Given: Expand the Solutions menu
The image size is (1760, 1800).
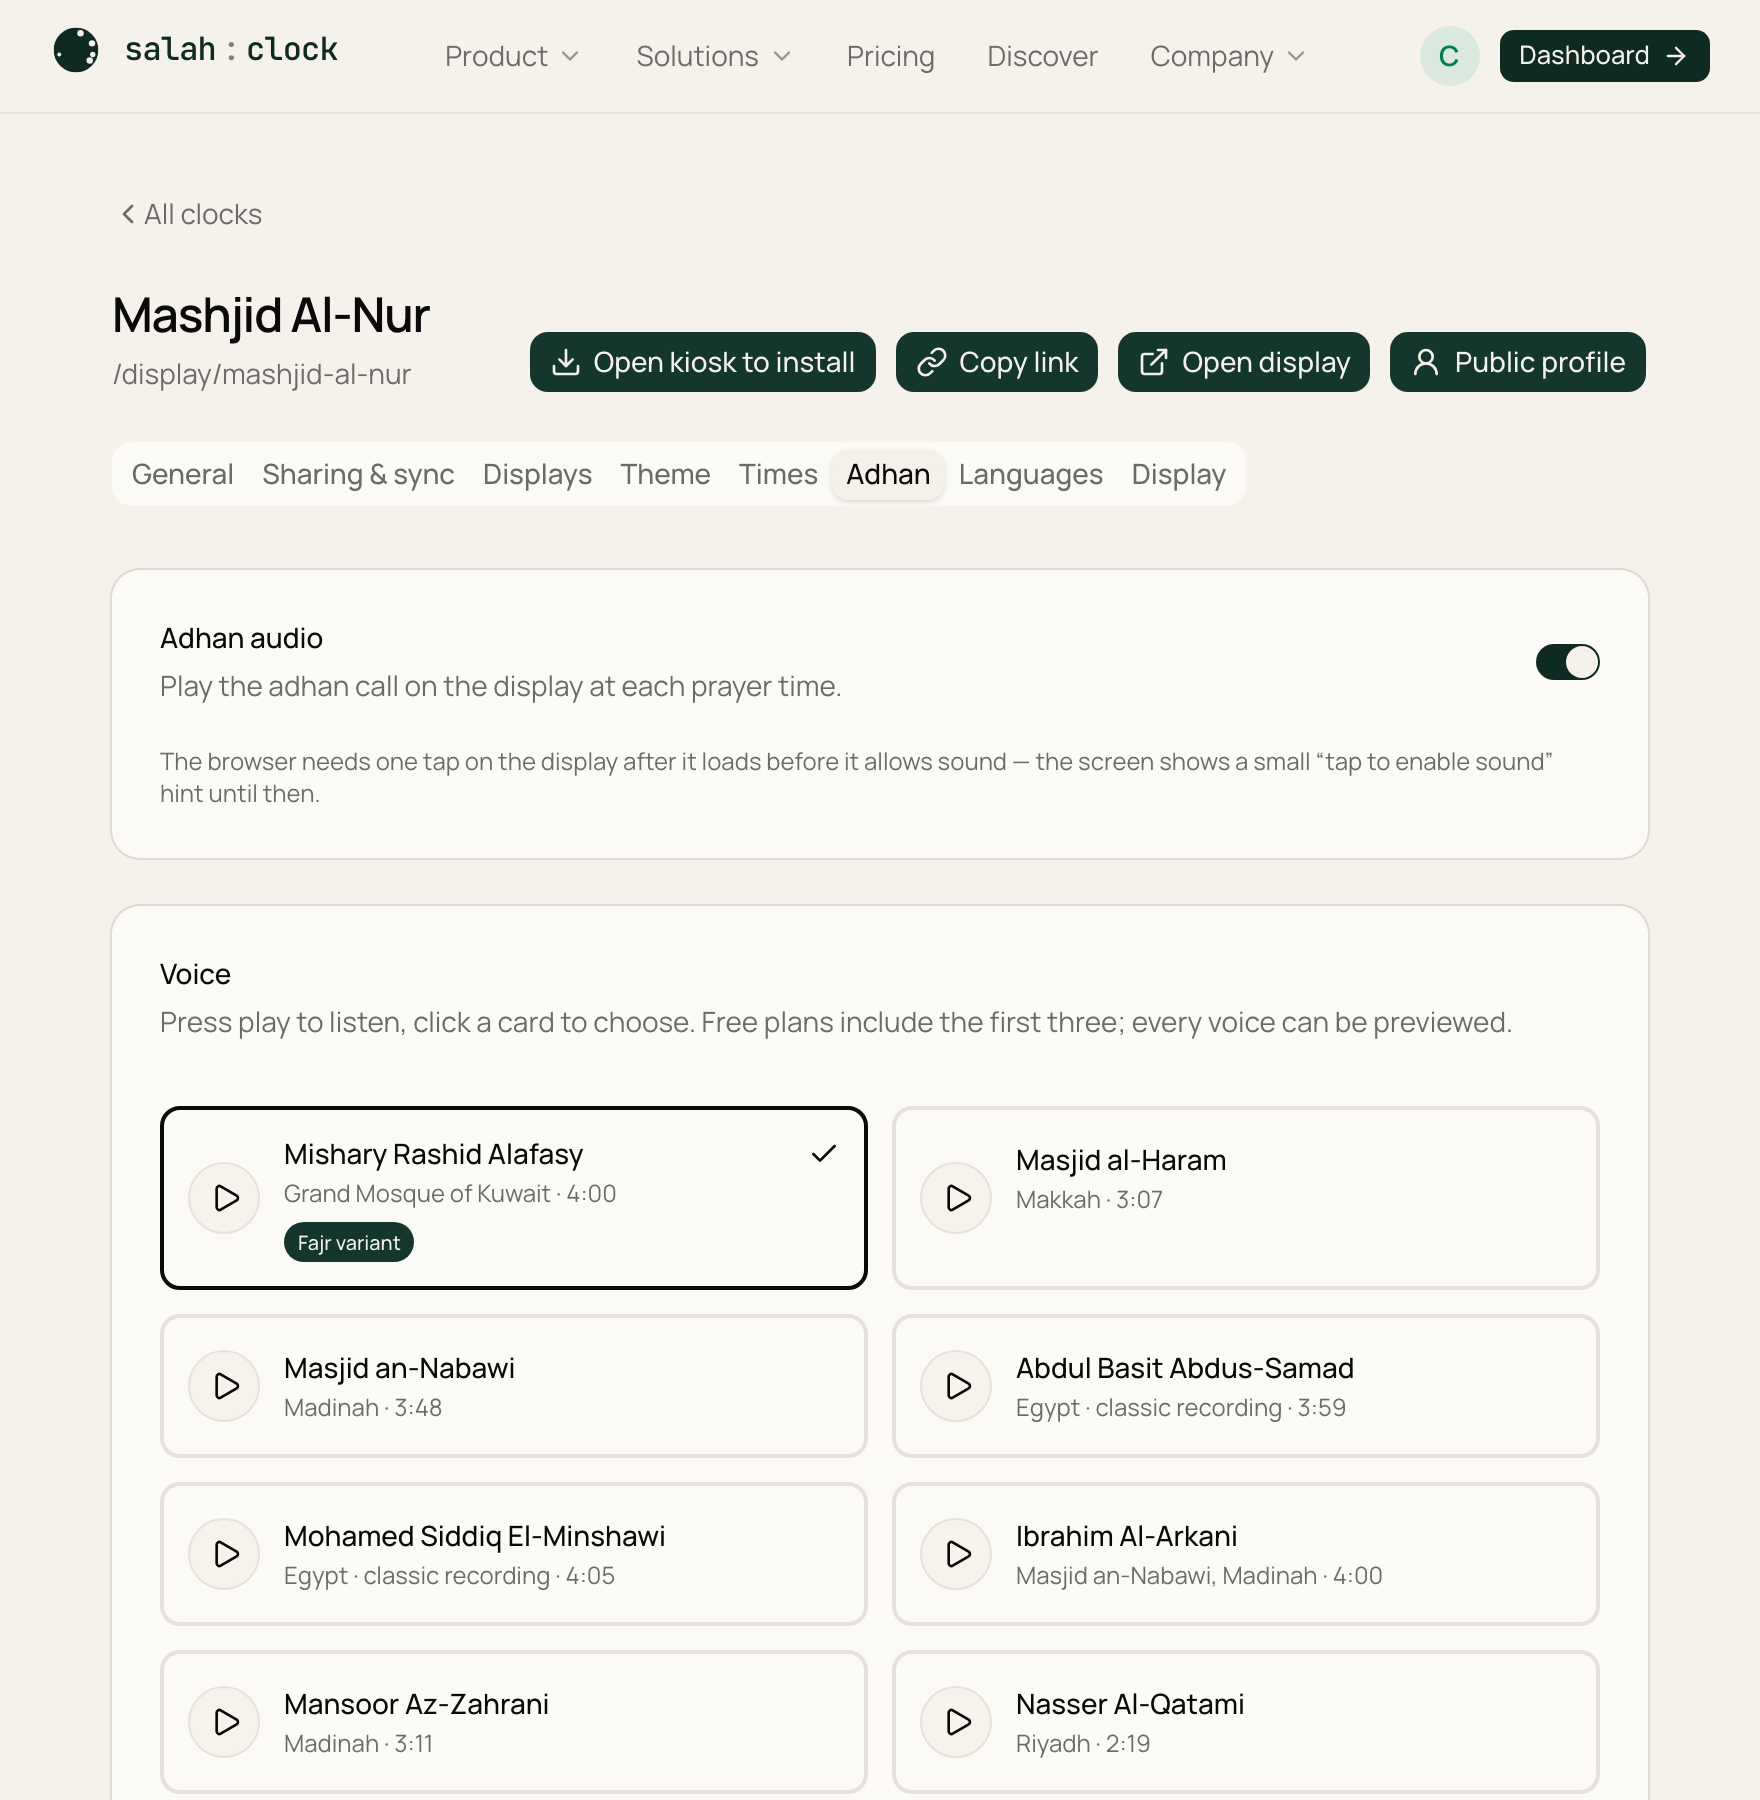Looking at the screenshot, I should (x=714, y=56).
